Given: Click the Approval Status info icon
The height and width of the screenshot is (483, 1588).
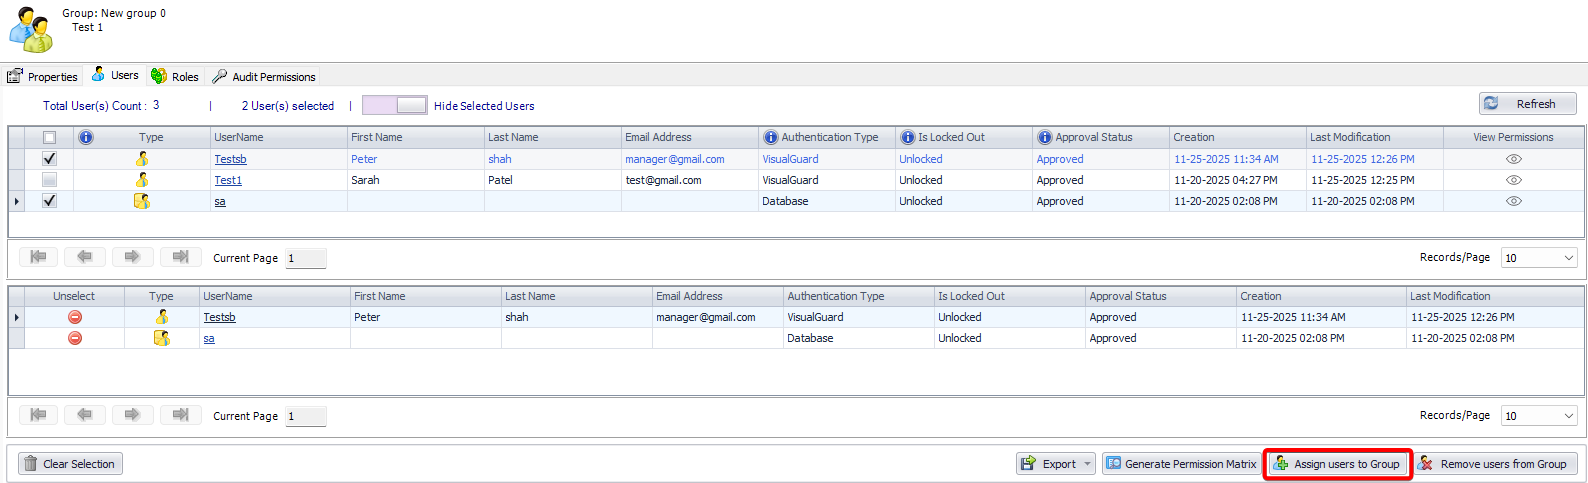Looking at the screenshot, I should (x=1044, y=137).
